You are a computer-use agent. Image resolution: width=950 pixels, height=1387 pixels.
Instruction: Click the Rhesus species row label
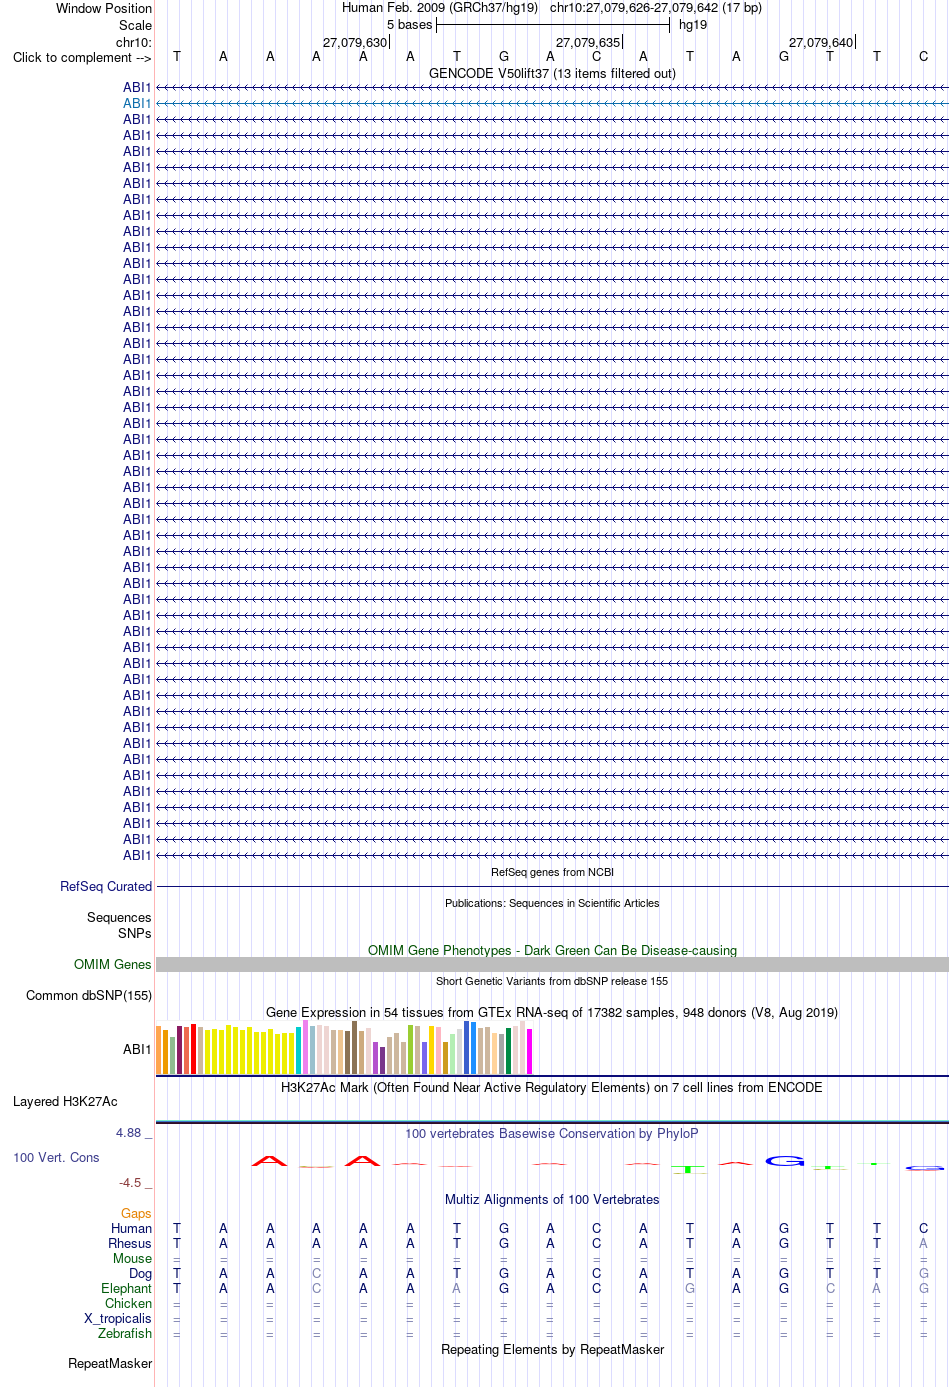pyautogui.click(x=130, y=1243)
